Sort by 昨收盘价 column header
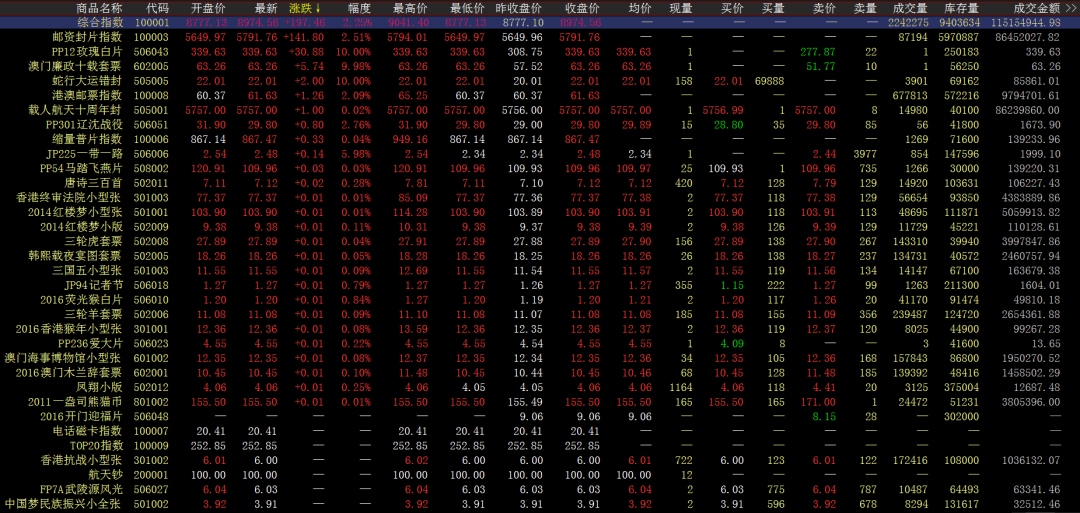Screen dimensions: 1080x513 pos(518,8)
